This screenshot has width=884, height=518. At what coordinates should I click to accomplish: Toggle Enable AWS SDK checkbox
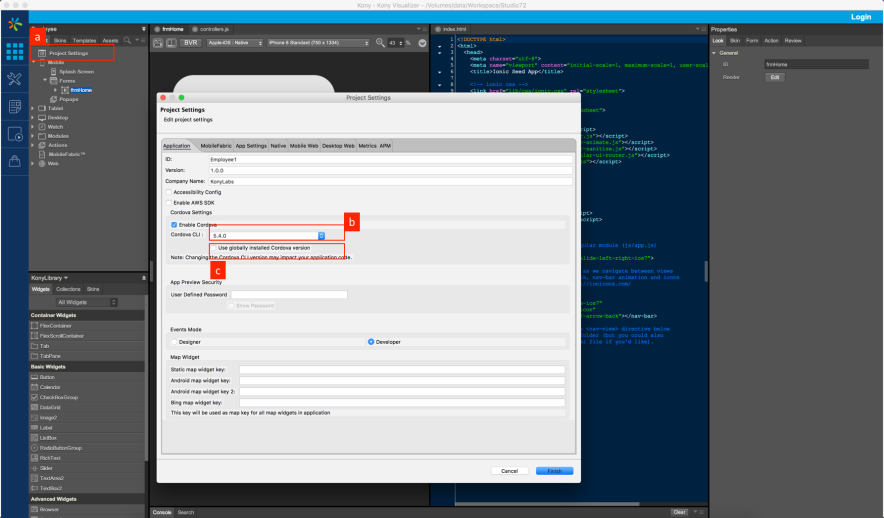pyautogui.click(x=169, y=203)
